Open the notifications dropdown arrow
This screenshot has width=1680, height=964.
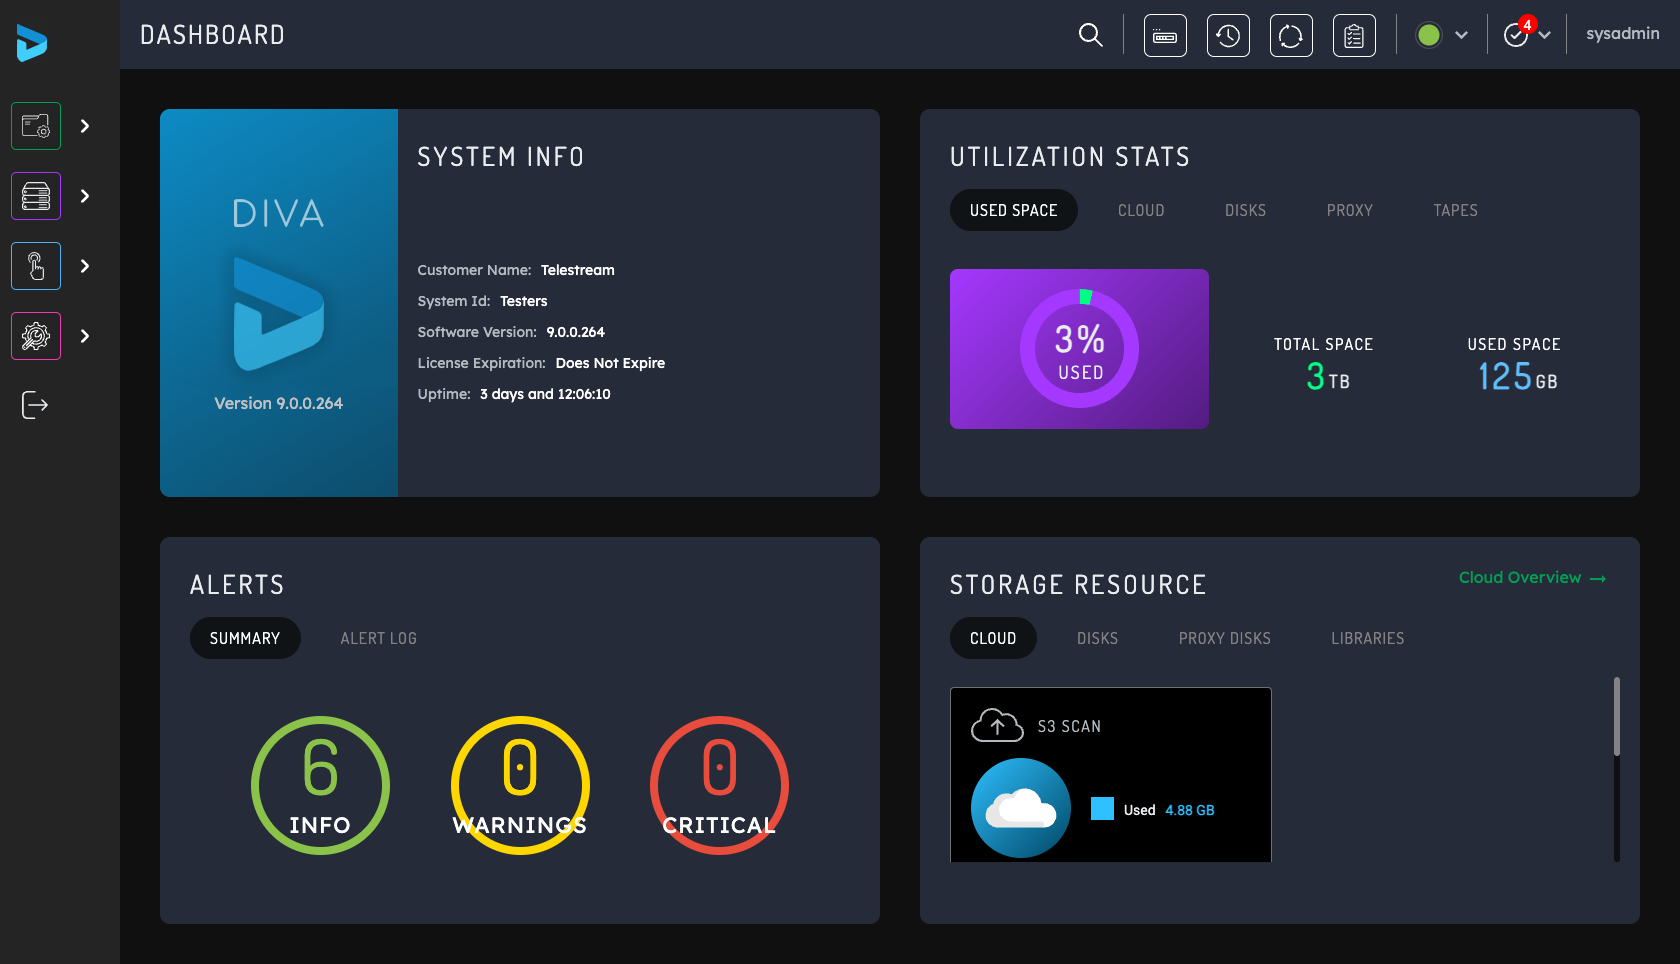point(1545,35)
